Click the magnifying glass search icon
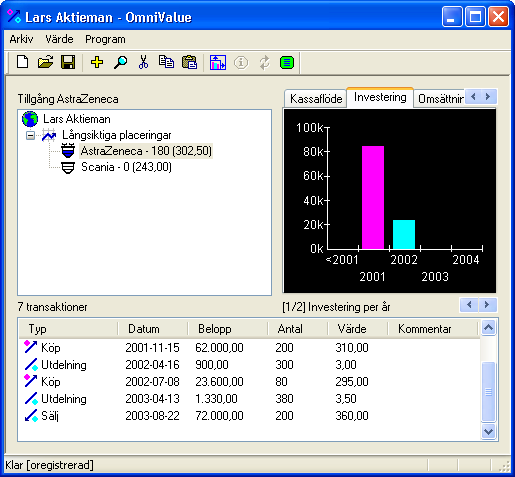This screenshot has width=515, height=477. point(120,62)
